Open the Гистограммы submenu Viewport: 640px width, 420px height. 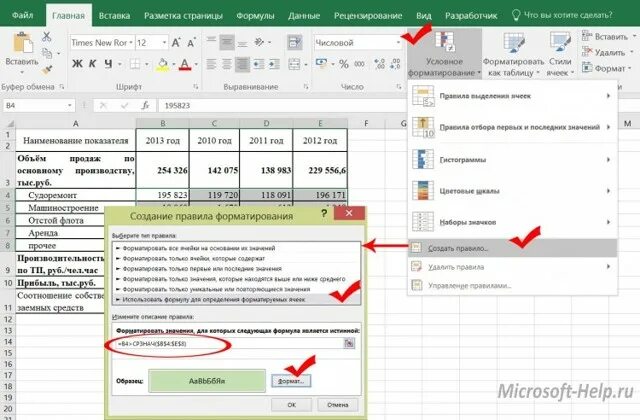513,159
